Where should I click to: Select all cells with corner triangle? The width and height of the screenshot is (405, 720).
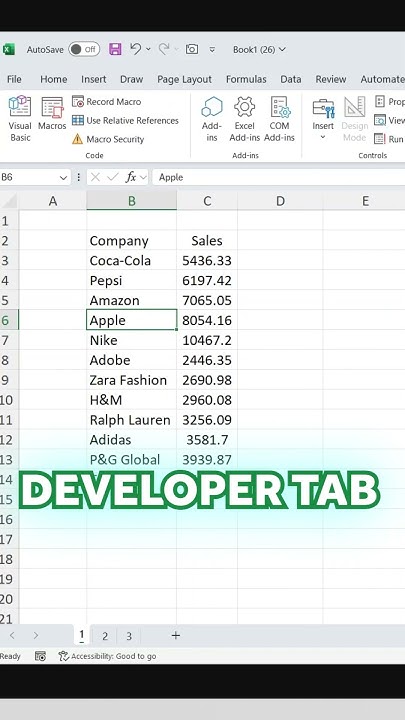coord(9,201)
